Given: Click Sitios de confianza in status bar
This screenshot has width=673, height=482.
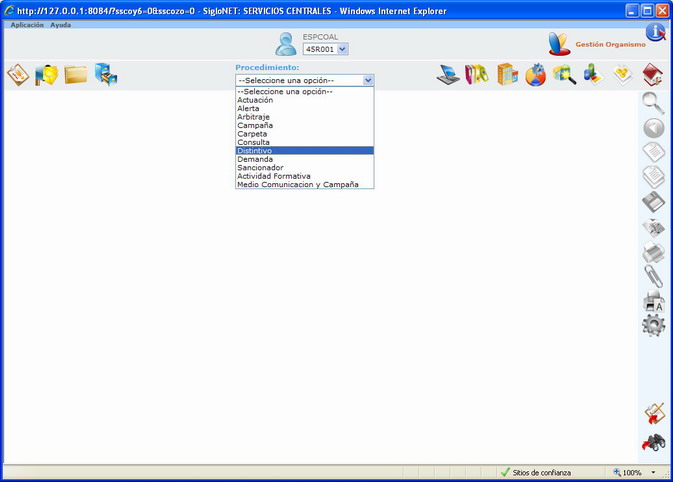Looking at the screenshot, I should (542, 473).
